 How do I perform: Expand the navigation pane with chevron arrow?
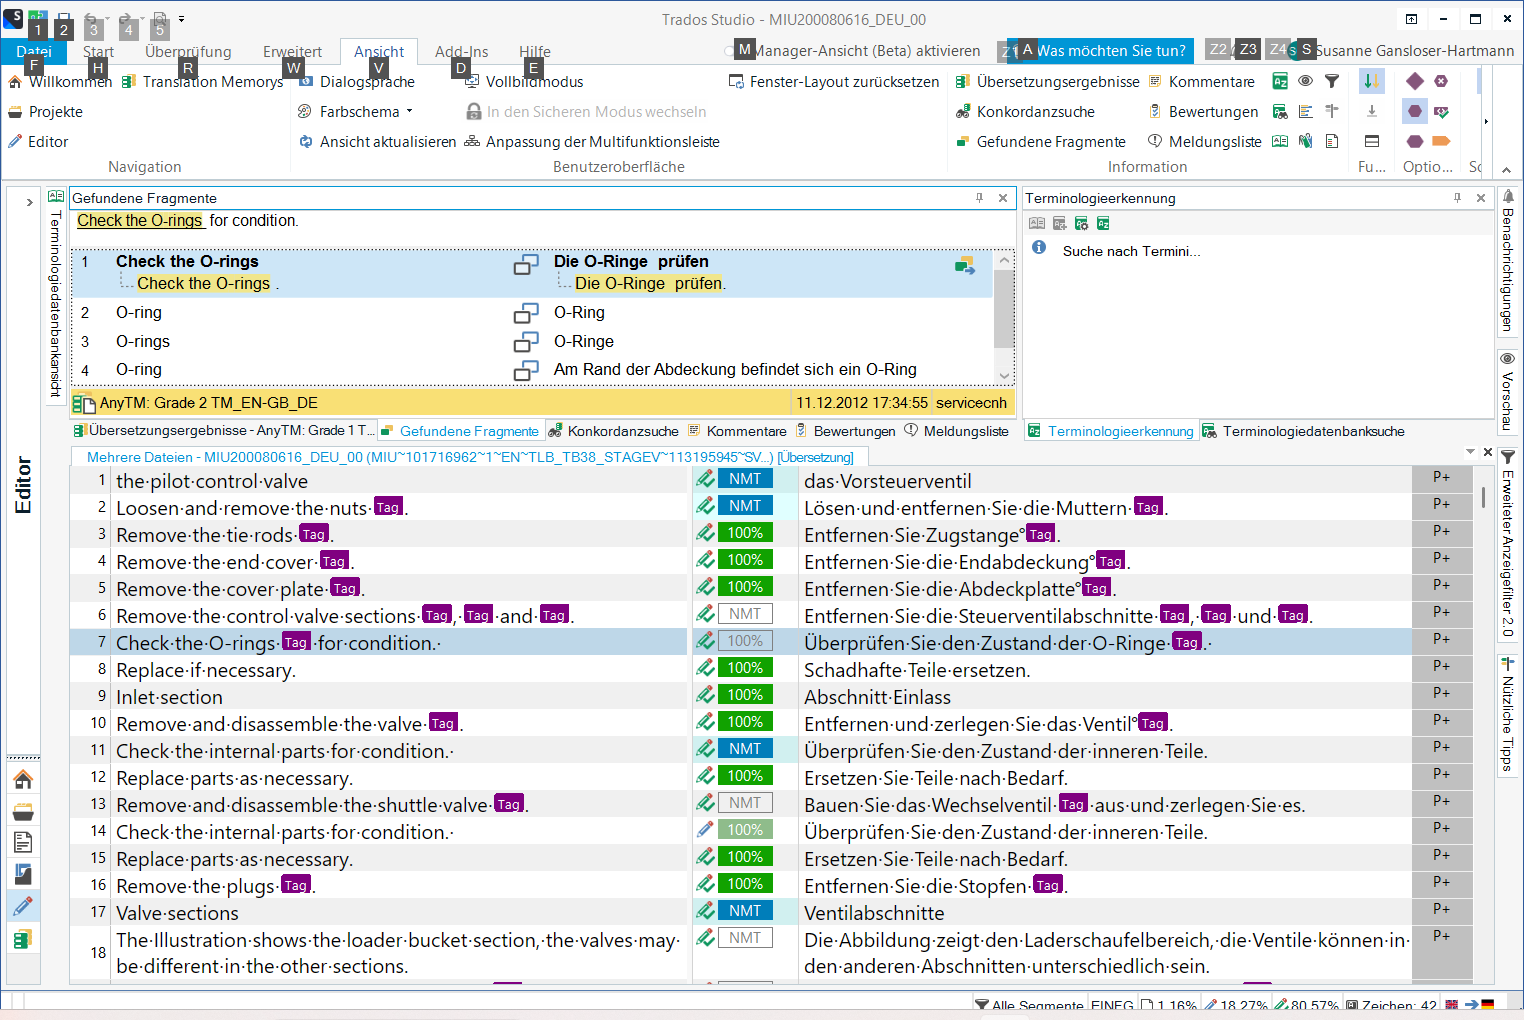[x=29, y=202]
